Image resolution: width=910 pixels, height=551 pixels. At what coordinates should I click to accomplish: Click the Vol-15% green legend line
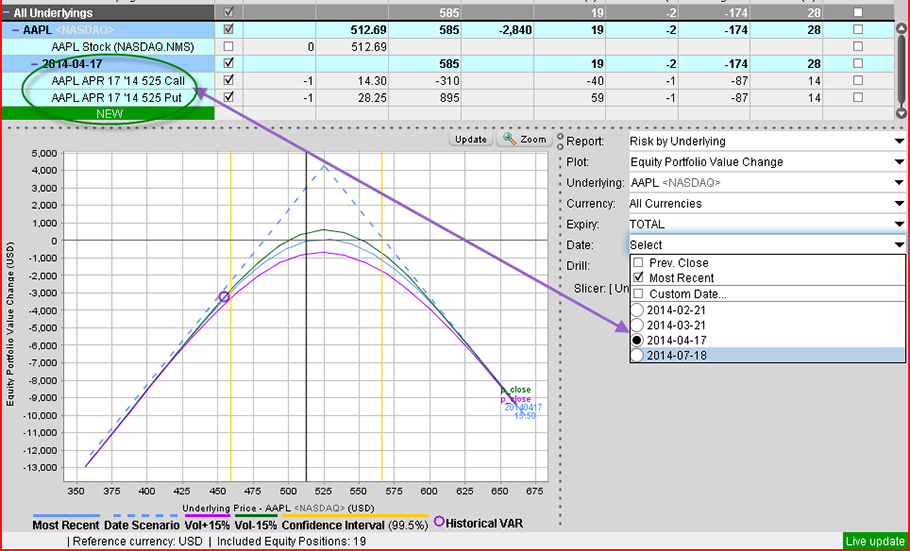(256, 516)
